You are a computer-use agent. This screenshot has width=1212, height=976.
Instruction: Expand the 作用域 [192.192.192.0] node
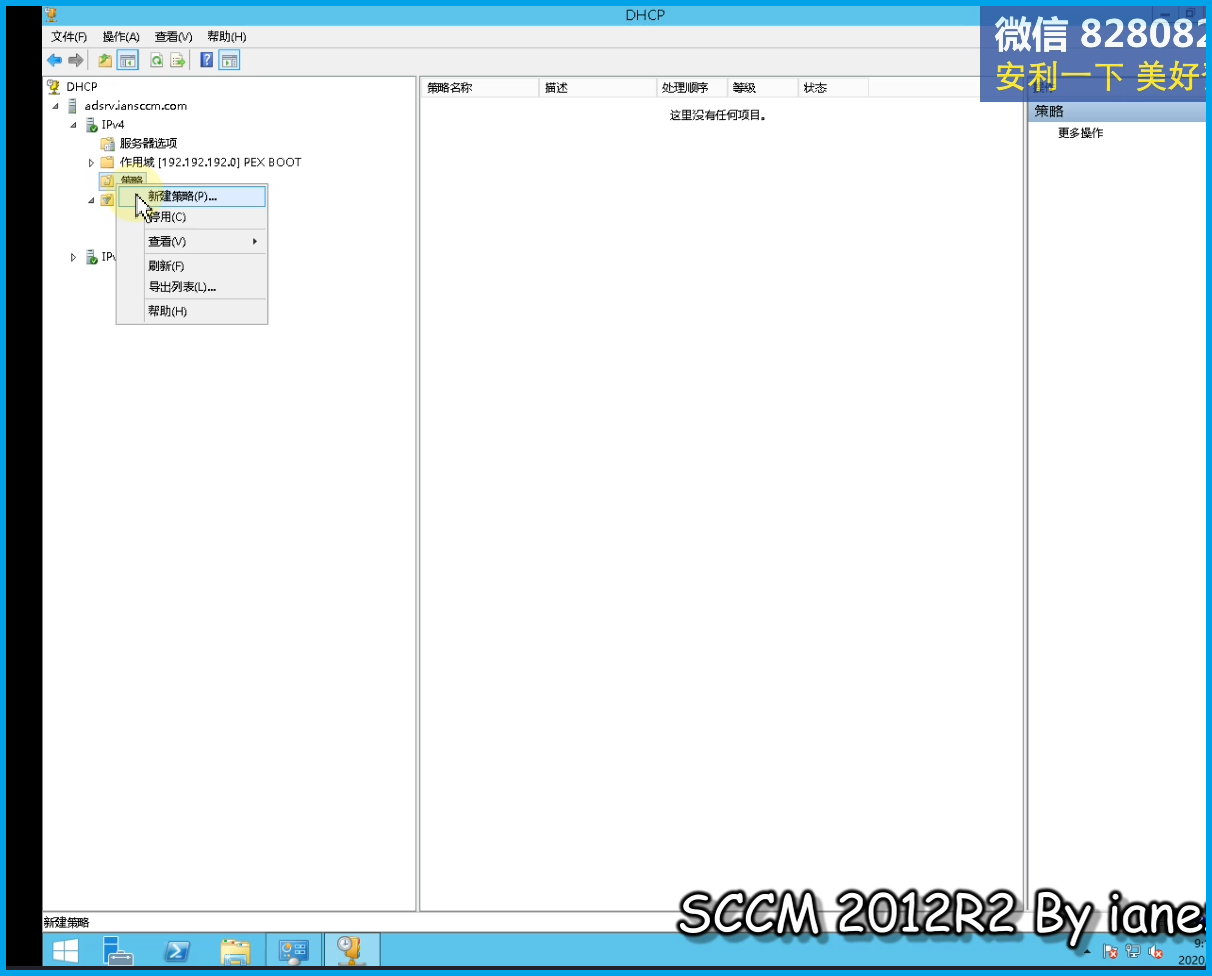(91, 163)
